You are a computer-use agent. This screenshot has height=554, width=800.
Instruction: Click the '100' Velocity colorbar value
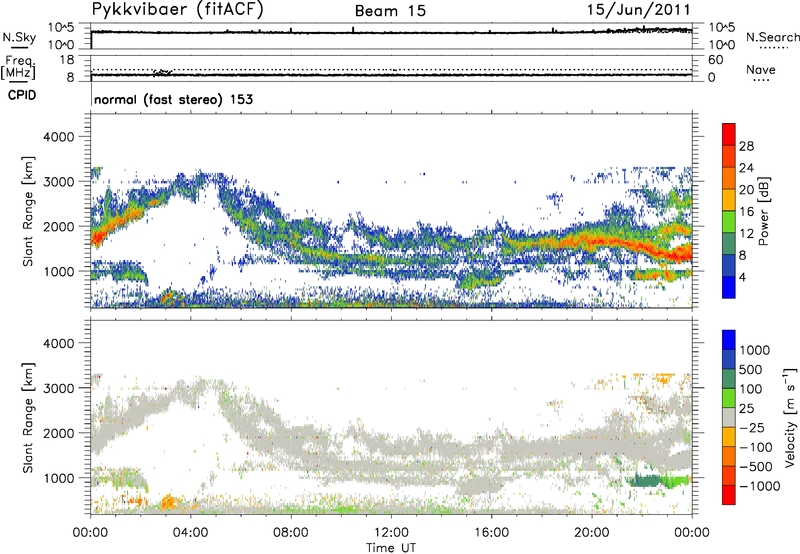751,389
